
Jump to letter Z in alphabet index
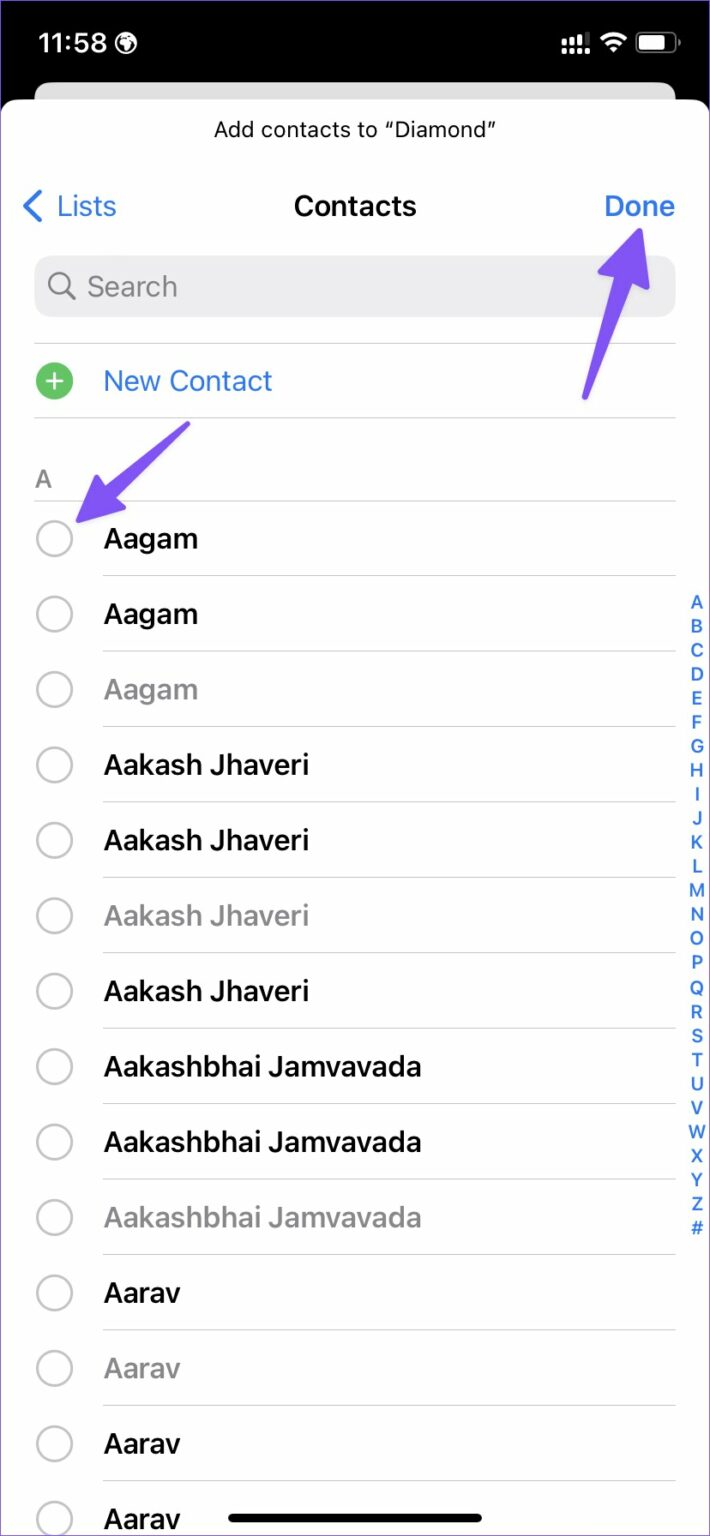point(696,1204)
